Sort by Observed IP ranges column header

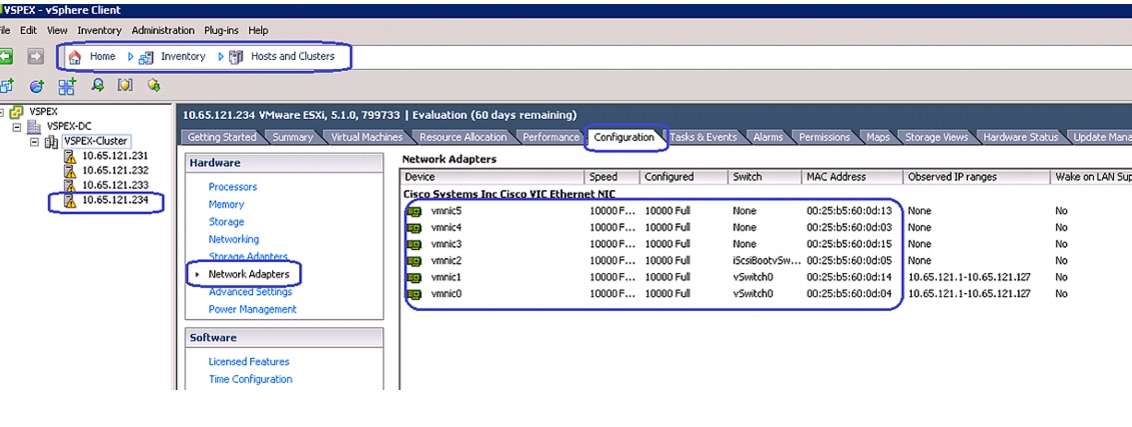pyautogui.click(x=976, y=177)
